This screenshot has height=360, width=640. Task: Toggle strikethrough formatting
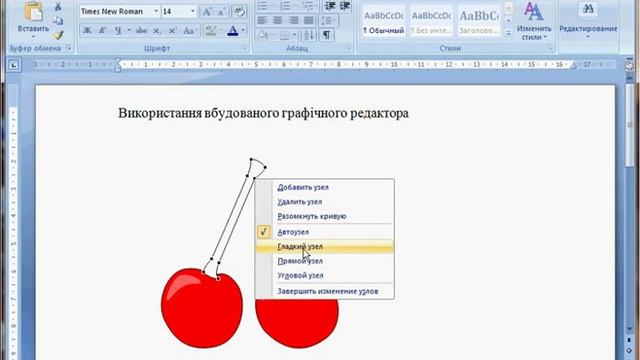(141, 31)
